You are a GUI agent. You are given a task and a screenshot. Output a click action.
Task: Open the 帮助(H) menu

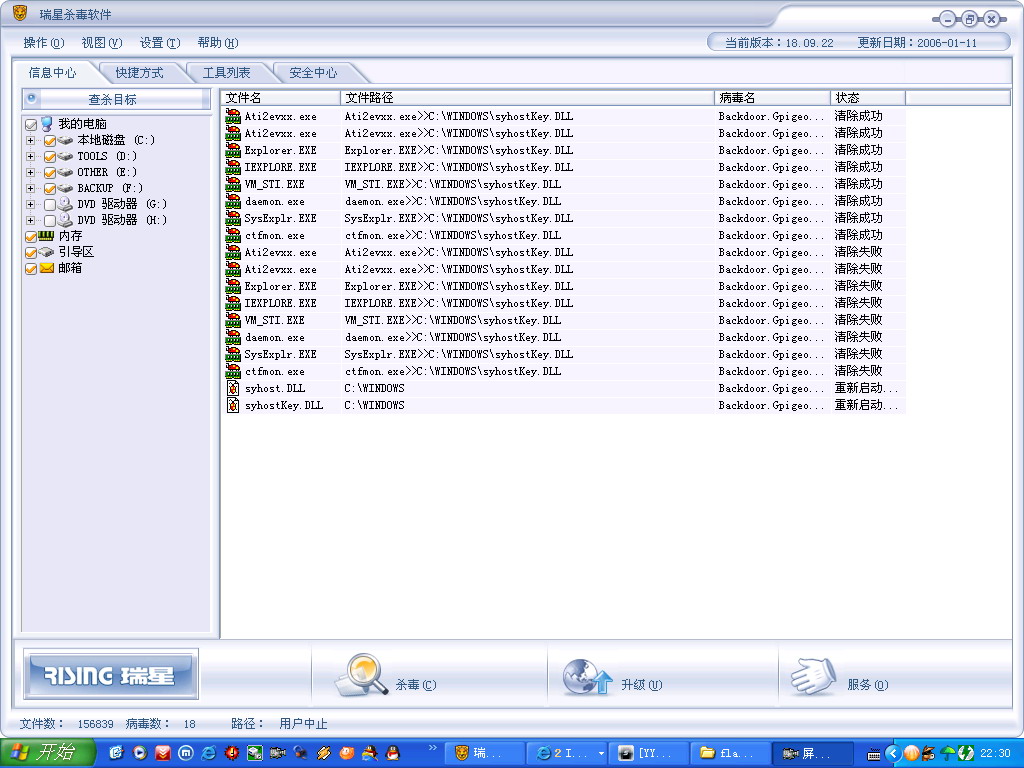pos(217,42)
